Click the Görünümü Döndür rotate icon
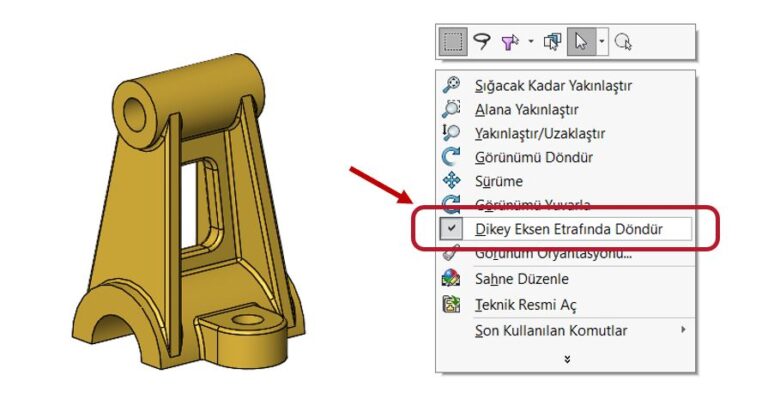This screenshot has width=768, height=405. (x=451, y=157)
